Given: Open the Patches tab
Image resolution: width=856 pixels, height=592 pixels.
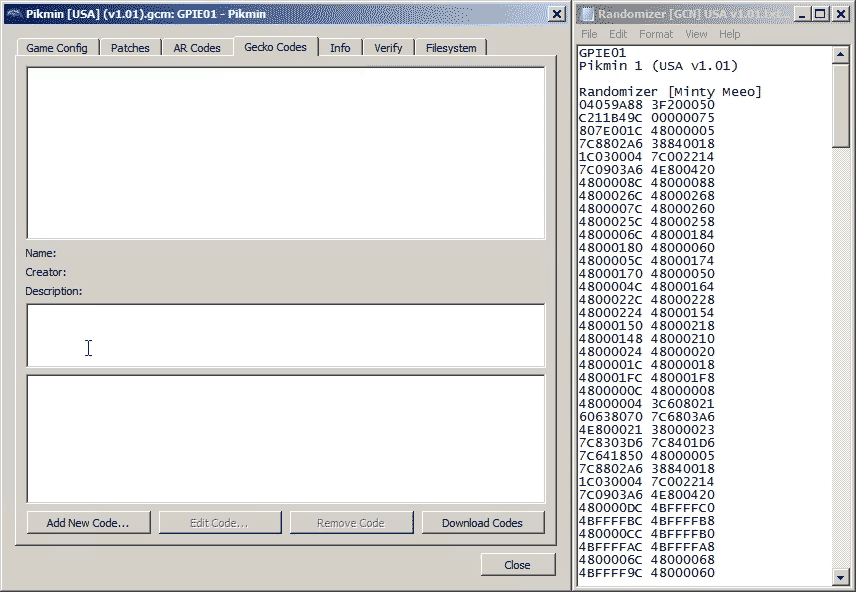Looking at the screenshot, I should point(130,48).
